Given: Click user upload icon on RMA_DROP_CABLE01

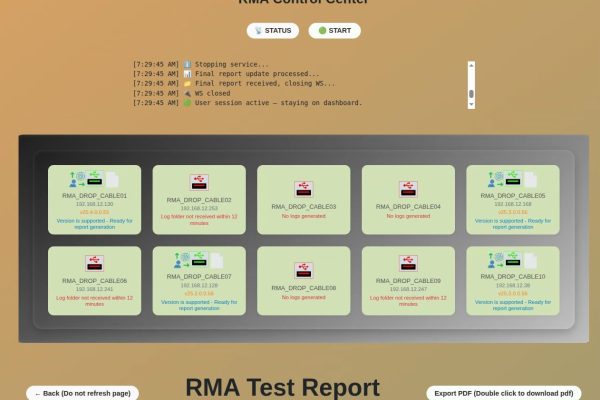Looking at the screenshot, I should [77, 179].
